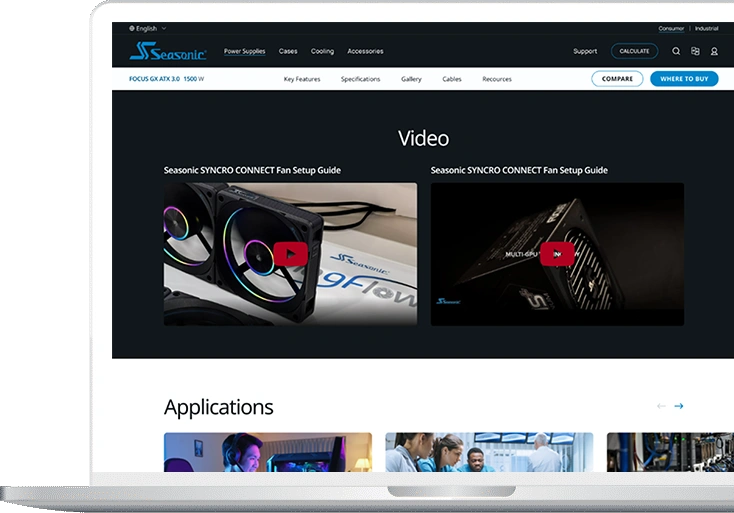Image resolution: width=734 pixels, height=513 pixels.
Task: Open the search magnifier icon
Action: 676,51
